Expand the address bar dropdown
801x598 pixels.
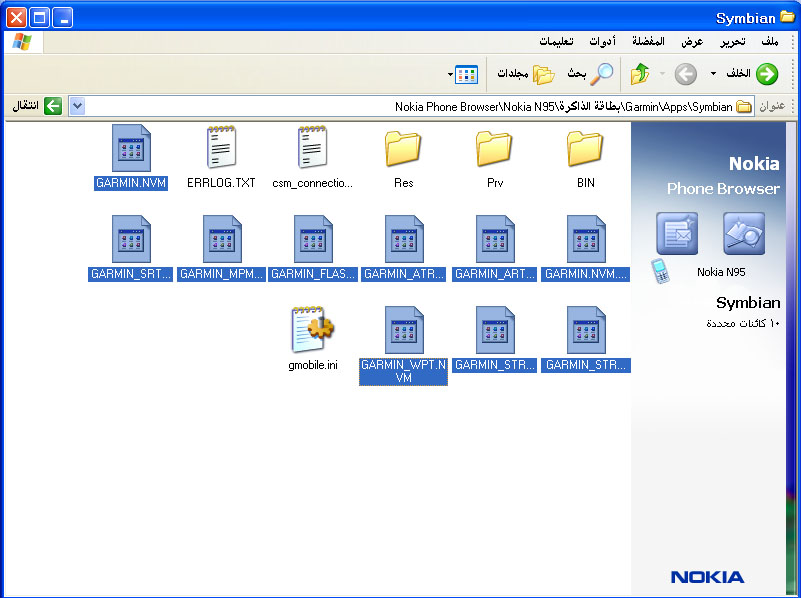coord(77,106)
